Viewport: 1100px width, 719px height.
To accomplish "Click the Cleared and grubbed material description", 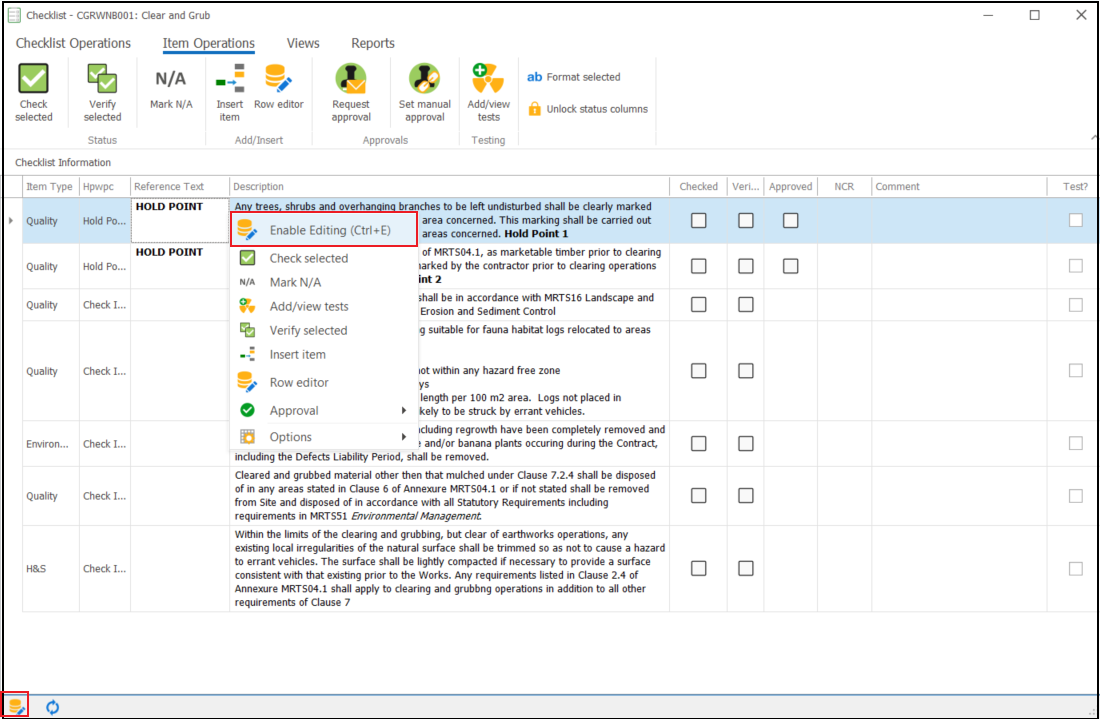I will [x=449, y=495].
